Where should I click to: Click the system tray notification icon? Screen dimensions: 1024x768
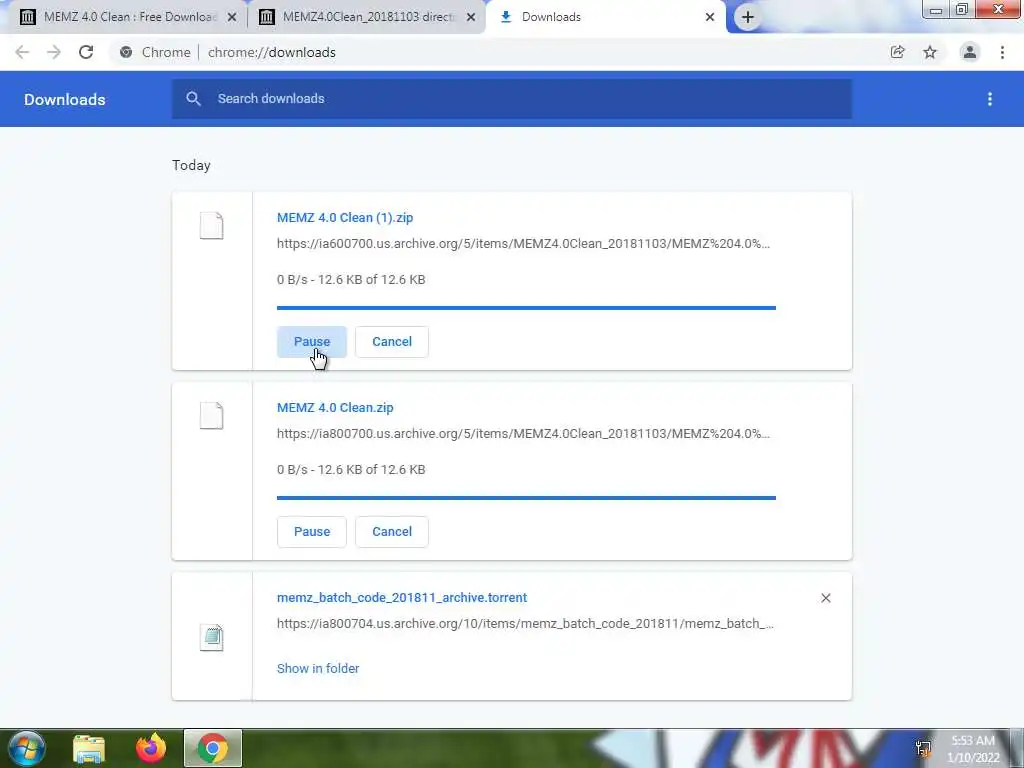coord(923,748)
